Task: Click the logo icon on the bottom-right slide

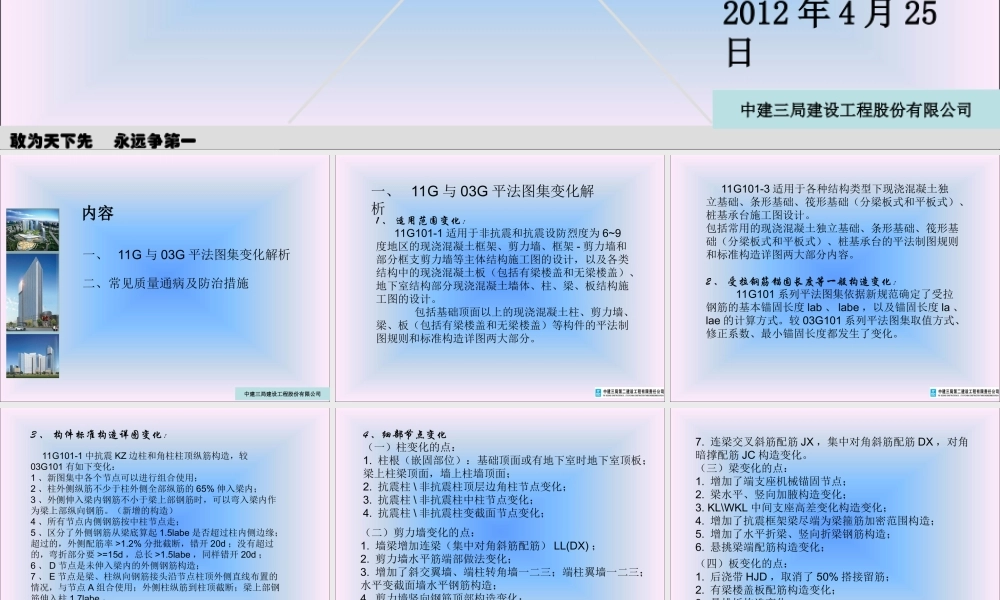Action: pos(932,390)
